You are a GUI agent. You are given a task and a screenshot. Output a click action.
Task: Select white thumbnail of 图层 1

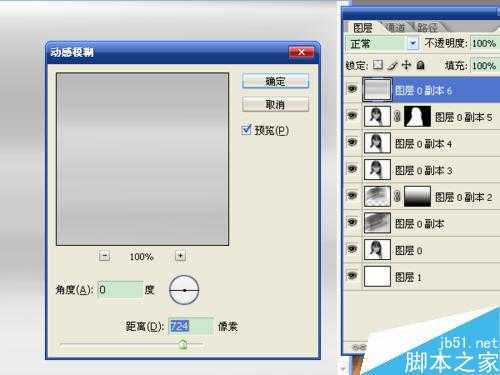click(x=377, y=276)
